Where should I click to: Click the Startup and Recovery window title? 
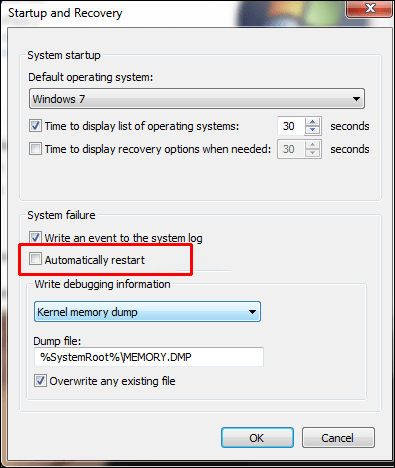click(65, 13)
